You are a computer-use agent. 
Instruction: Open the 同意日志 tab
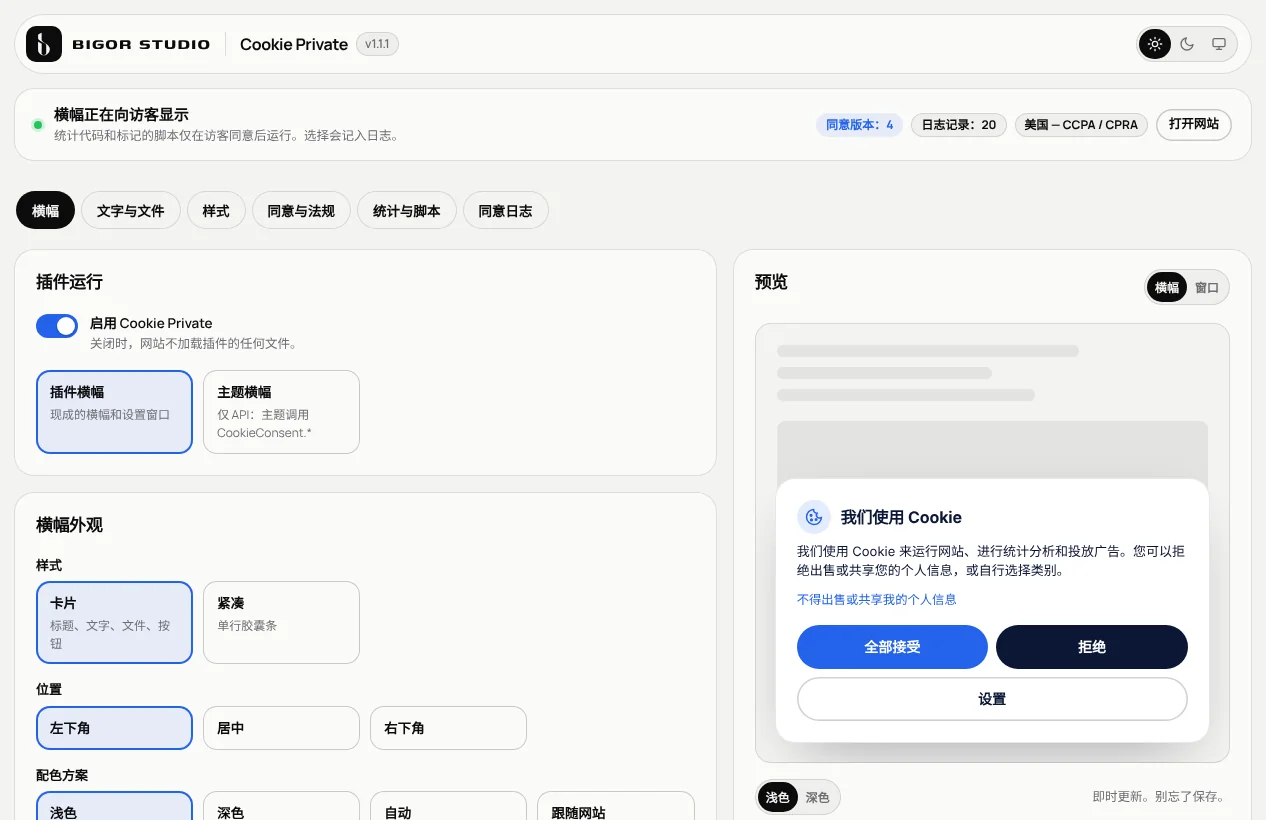click(x=506, y=211)
